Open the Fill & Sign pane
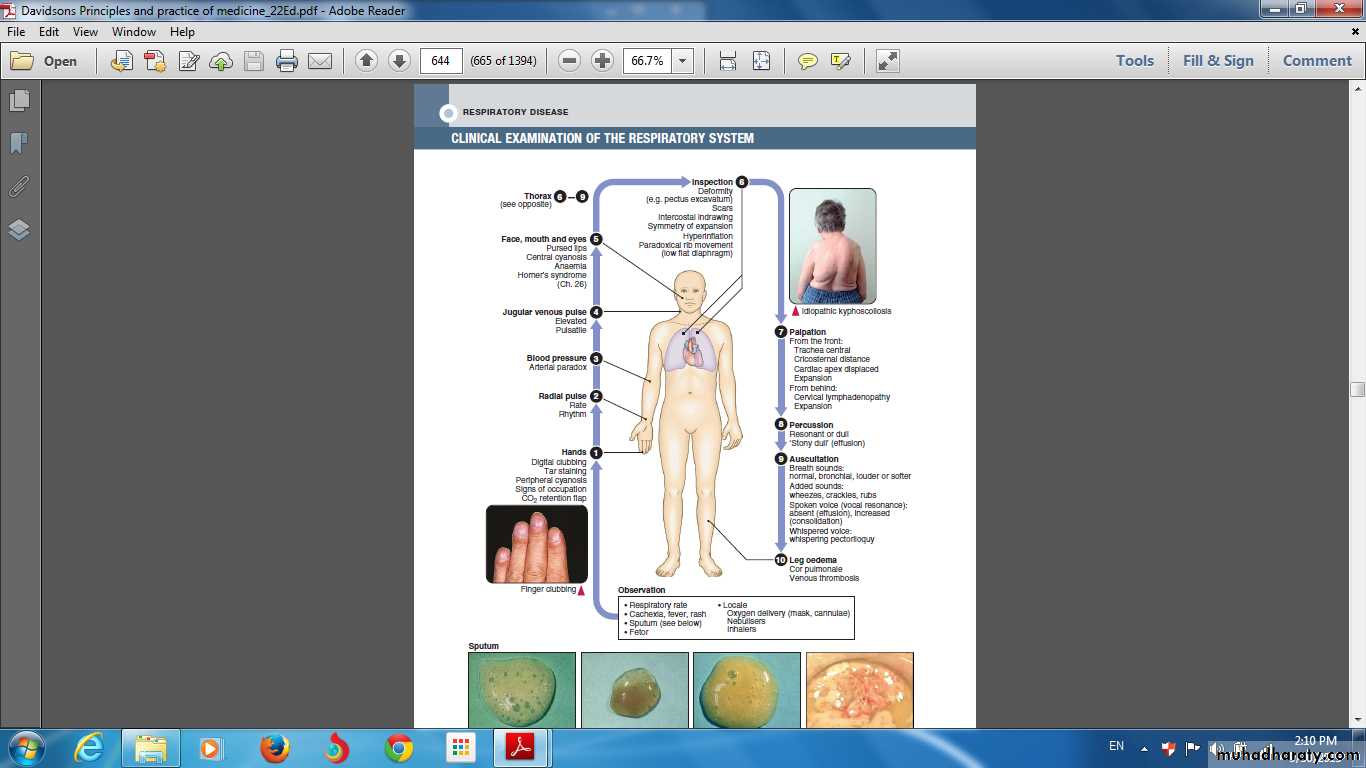1366x768 pixels. [1218, 61]
